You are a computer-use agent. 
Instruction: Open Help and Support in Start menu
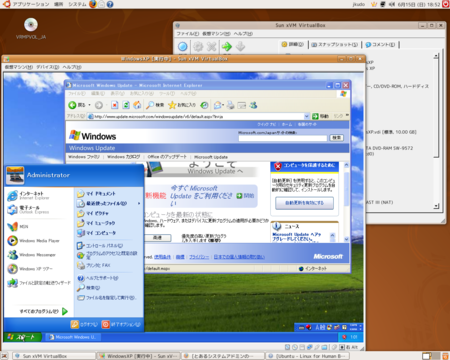pos(98,278)
